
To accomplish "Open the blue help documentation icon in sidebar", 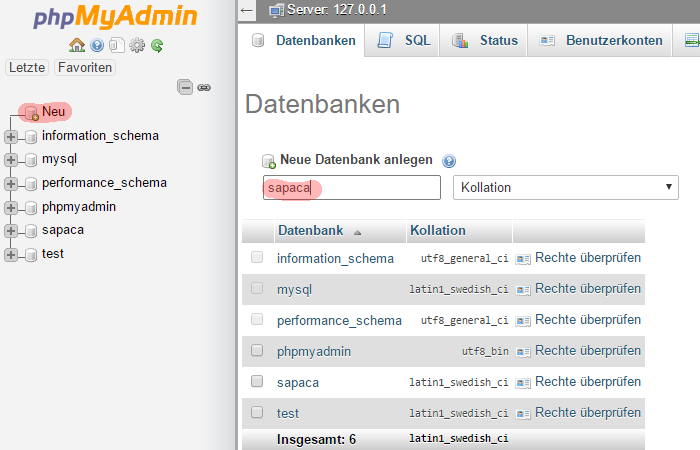I will [x=97, y=45].
